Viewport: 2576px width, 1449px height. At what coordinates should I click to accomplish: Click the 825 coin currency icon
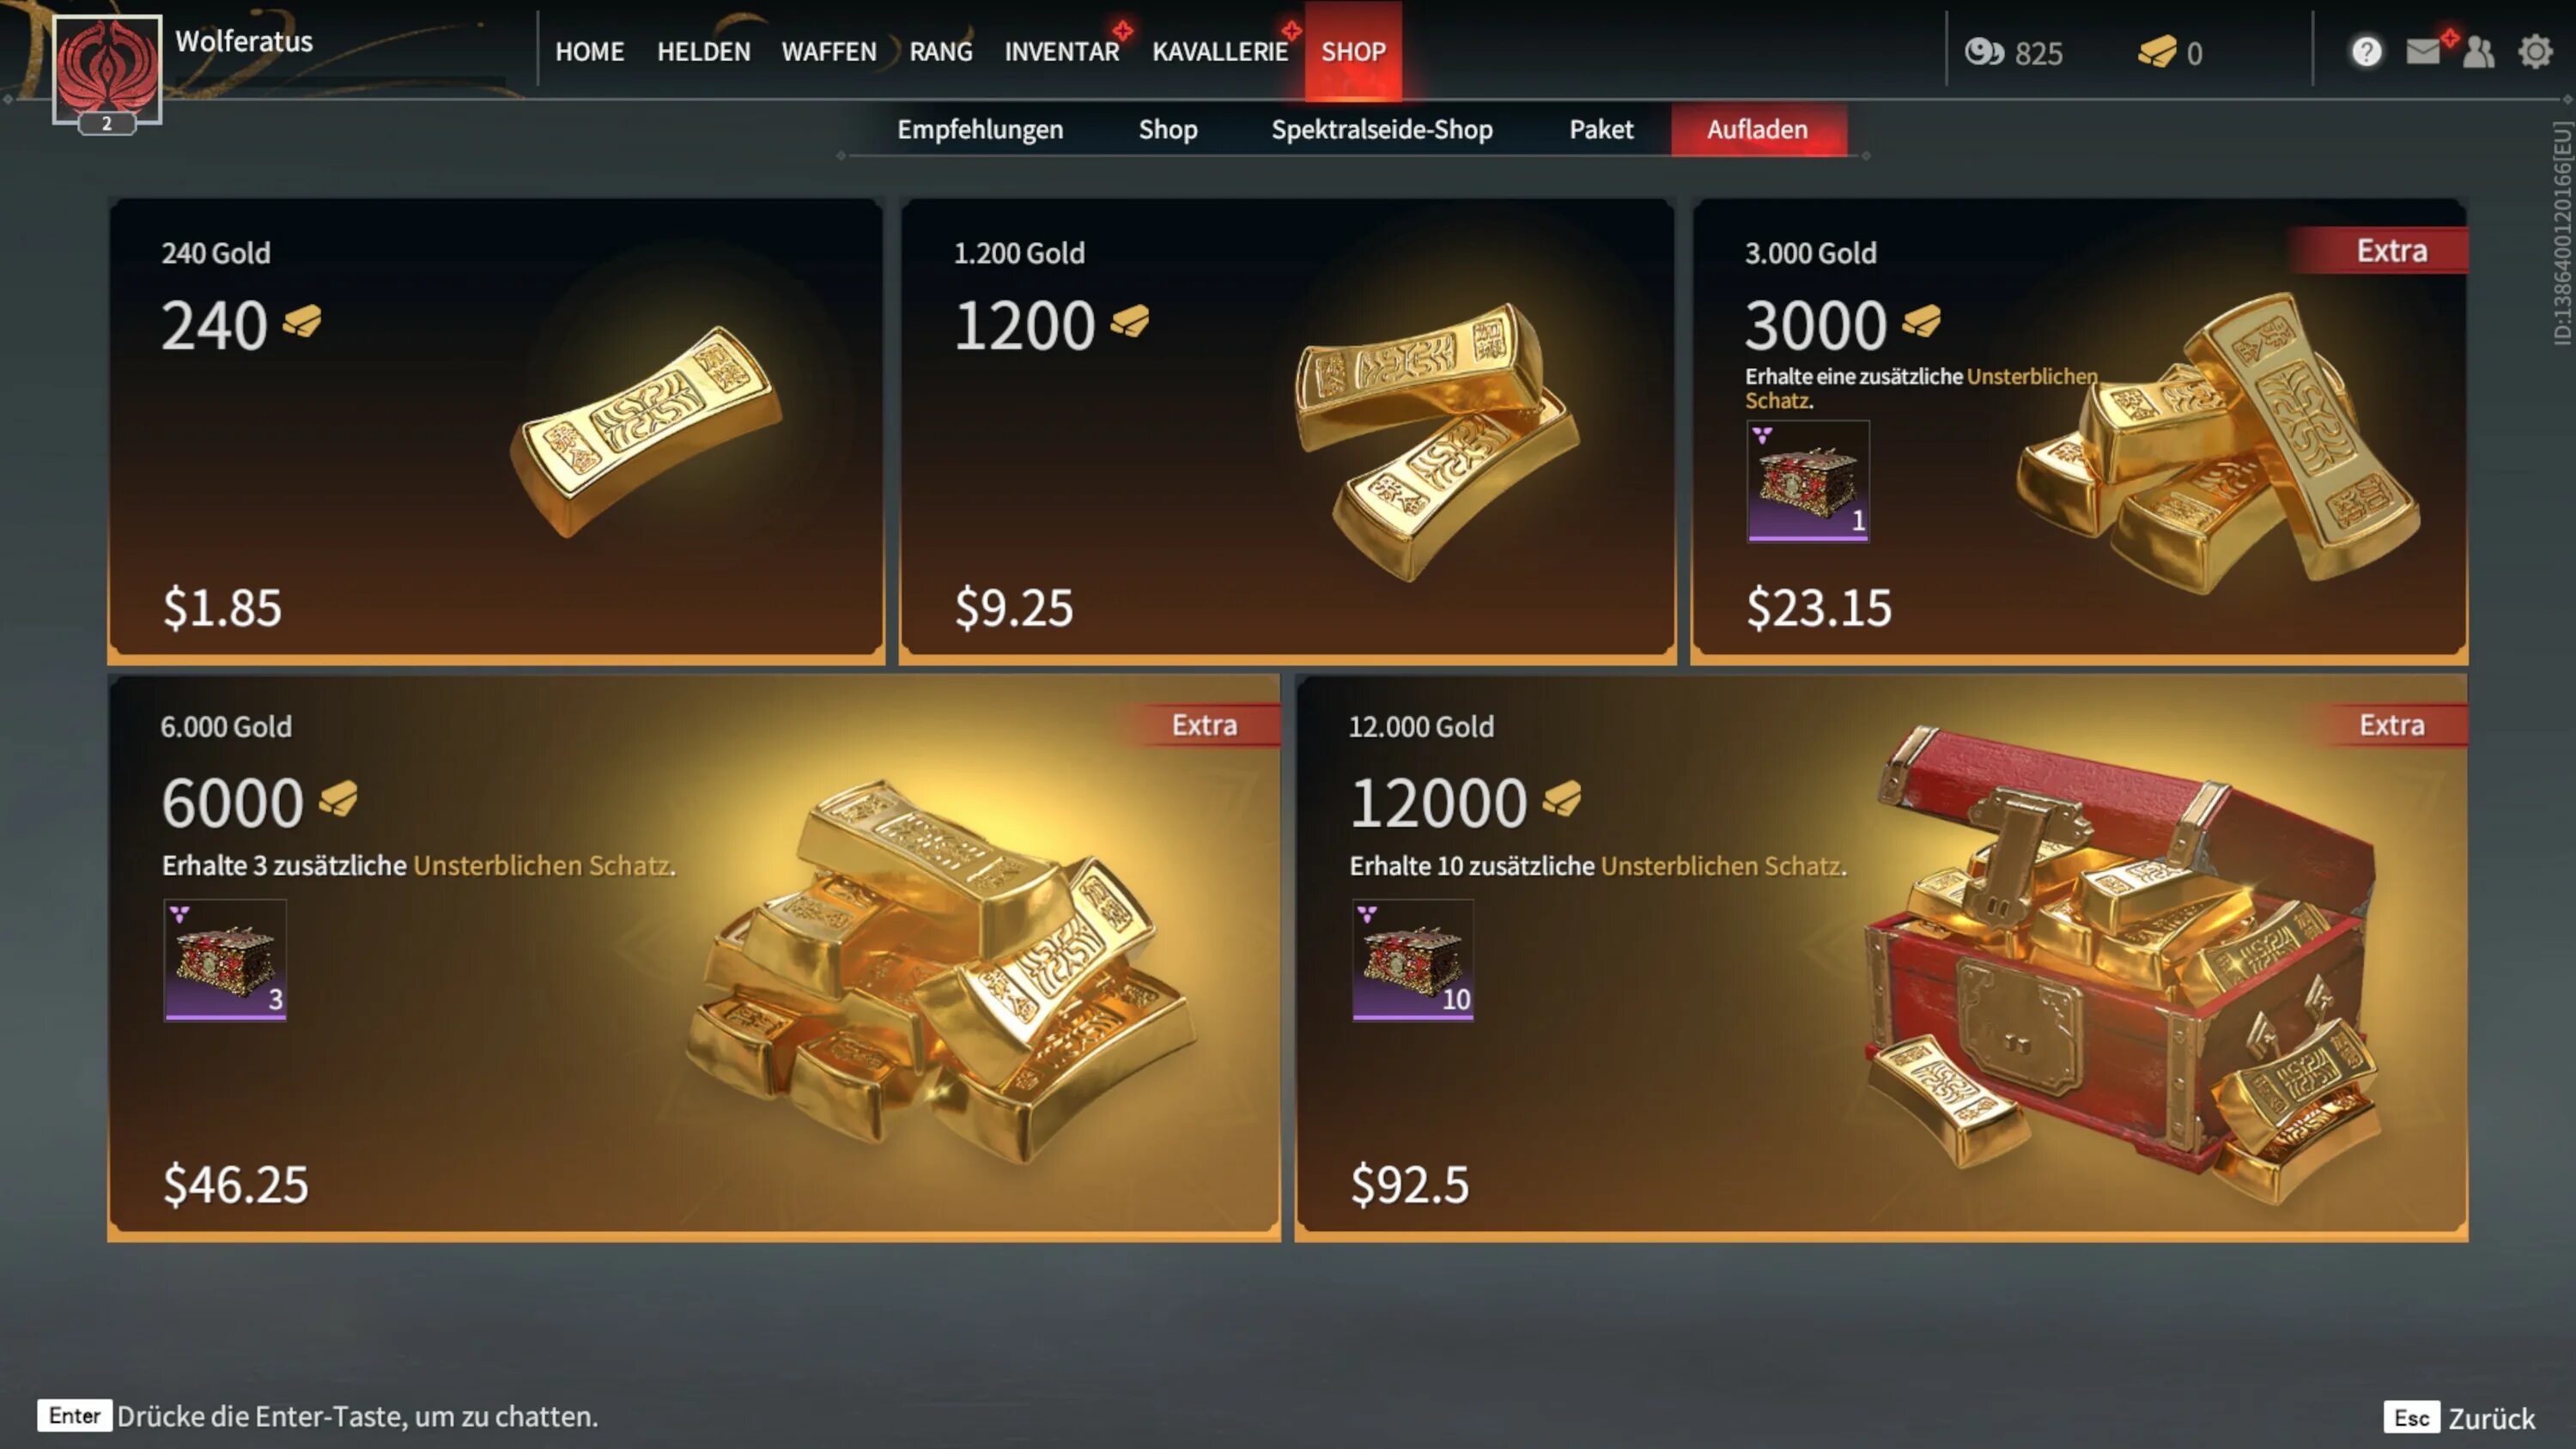click(x=1984, y=52)
